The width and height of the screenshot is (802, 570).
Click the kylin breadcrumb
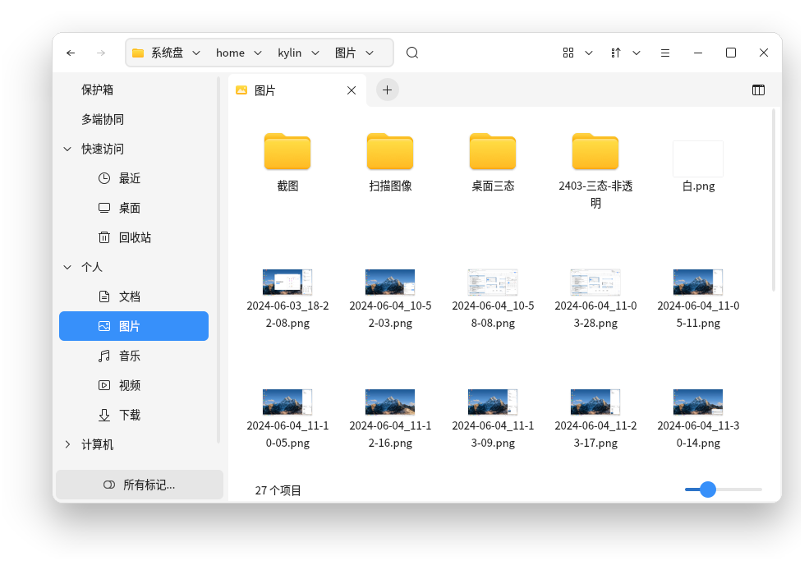pyautogui.click(x=289, y=53)
